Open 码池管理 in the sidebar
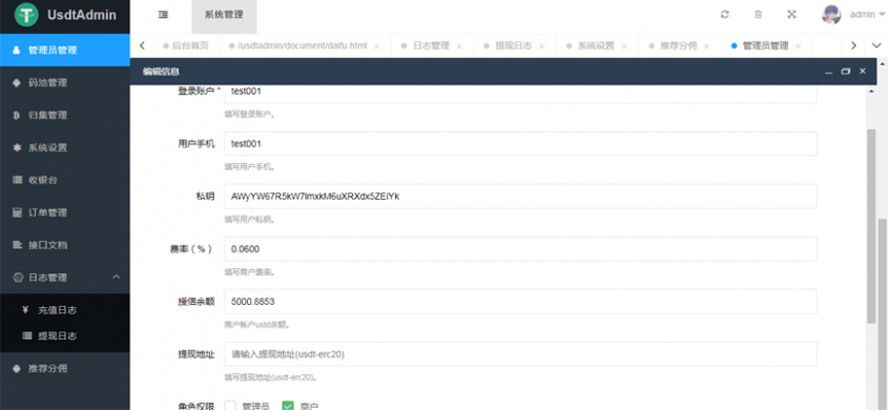 (x=65, y=83)
